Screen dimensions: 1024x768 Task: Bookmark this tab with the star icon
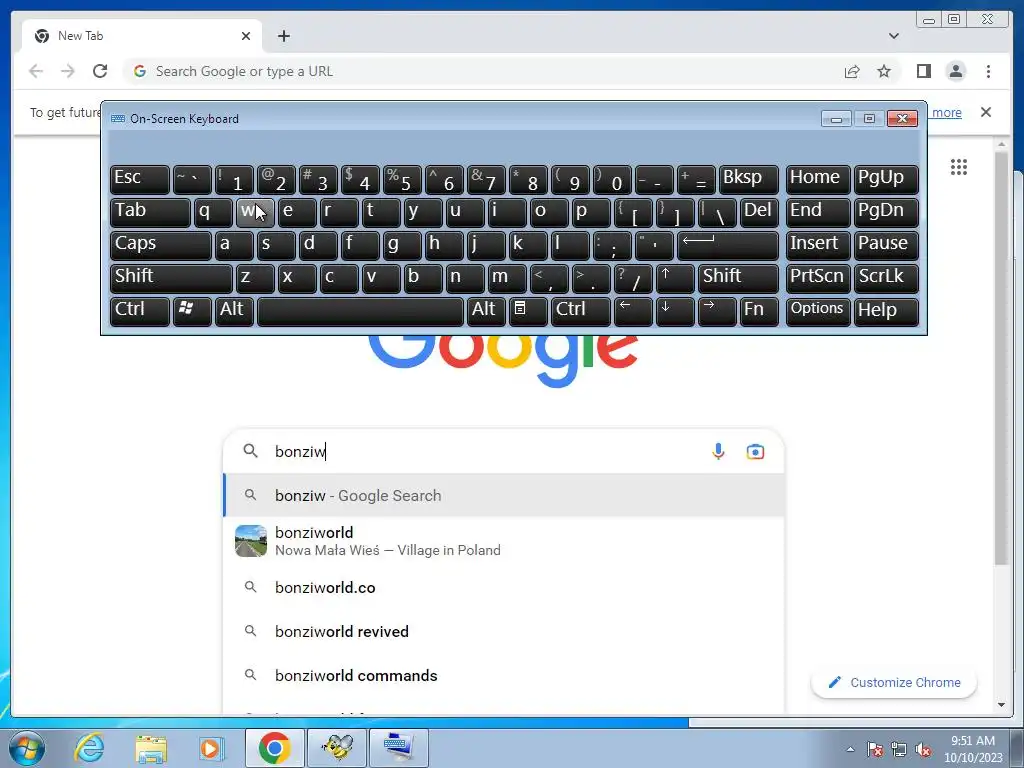(884, 71)
